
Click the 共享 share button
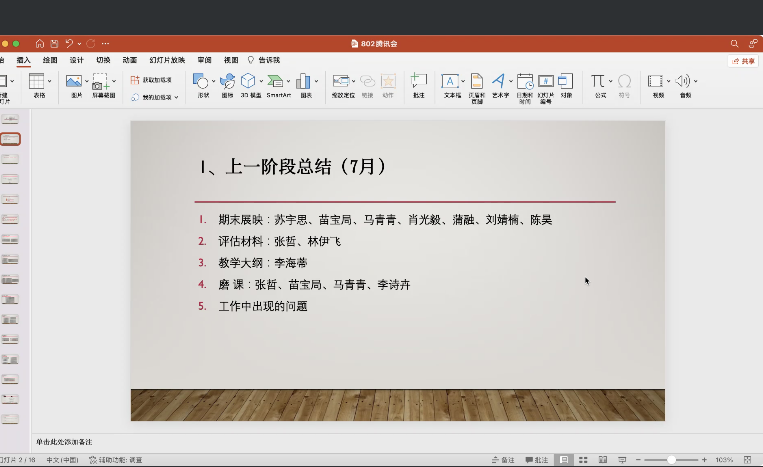point(742,61)
